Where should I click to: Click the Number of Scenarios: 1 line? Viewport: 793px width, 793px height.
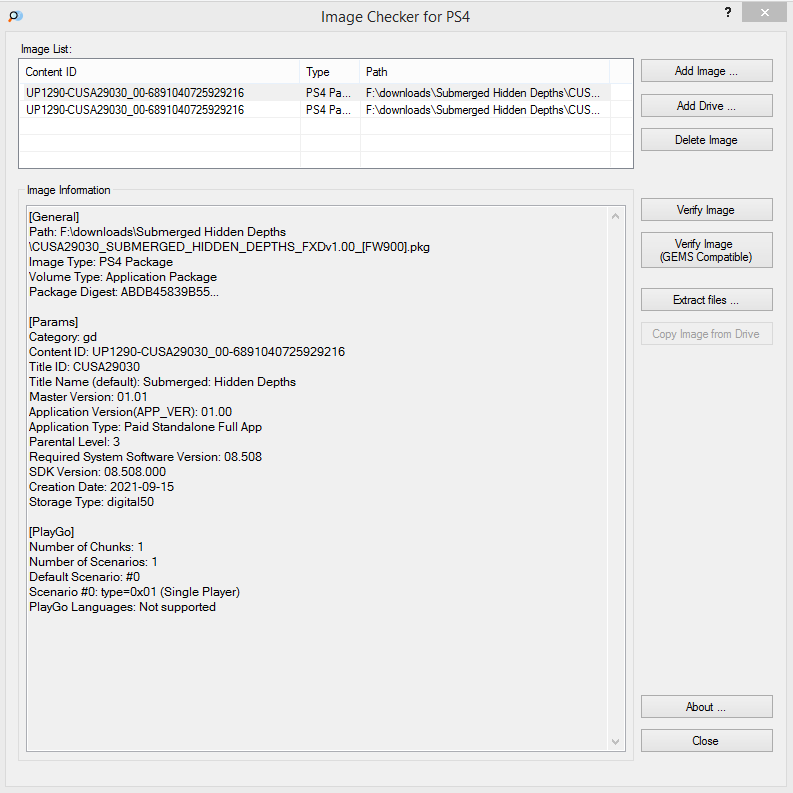pyautogui.click(x=94, y=562)
